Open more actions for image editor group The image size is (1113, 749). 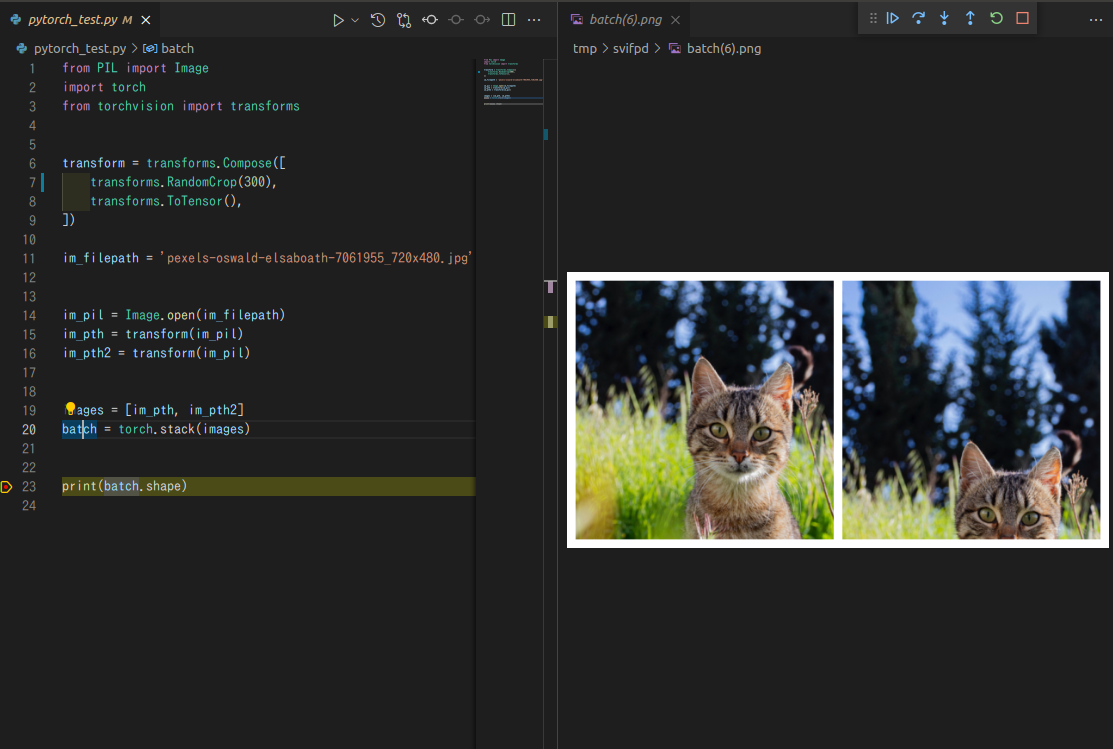point(1096,20)
